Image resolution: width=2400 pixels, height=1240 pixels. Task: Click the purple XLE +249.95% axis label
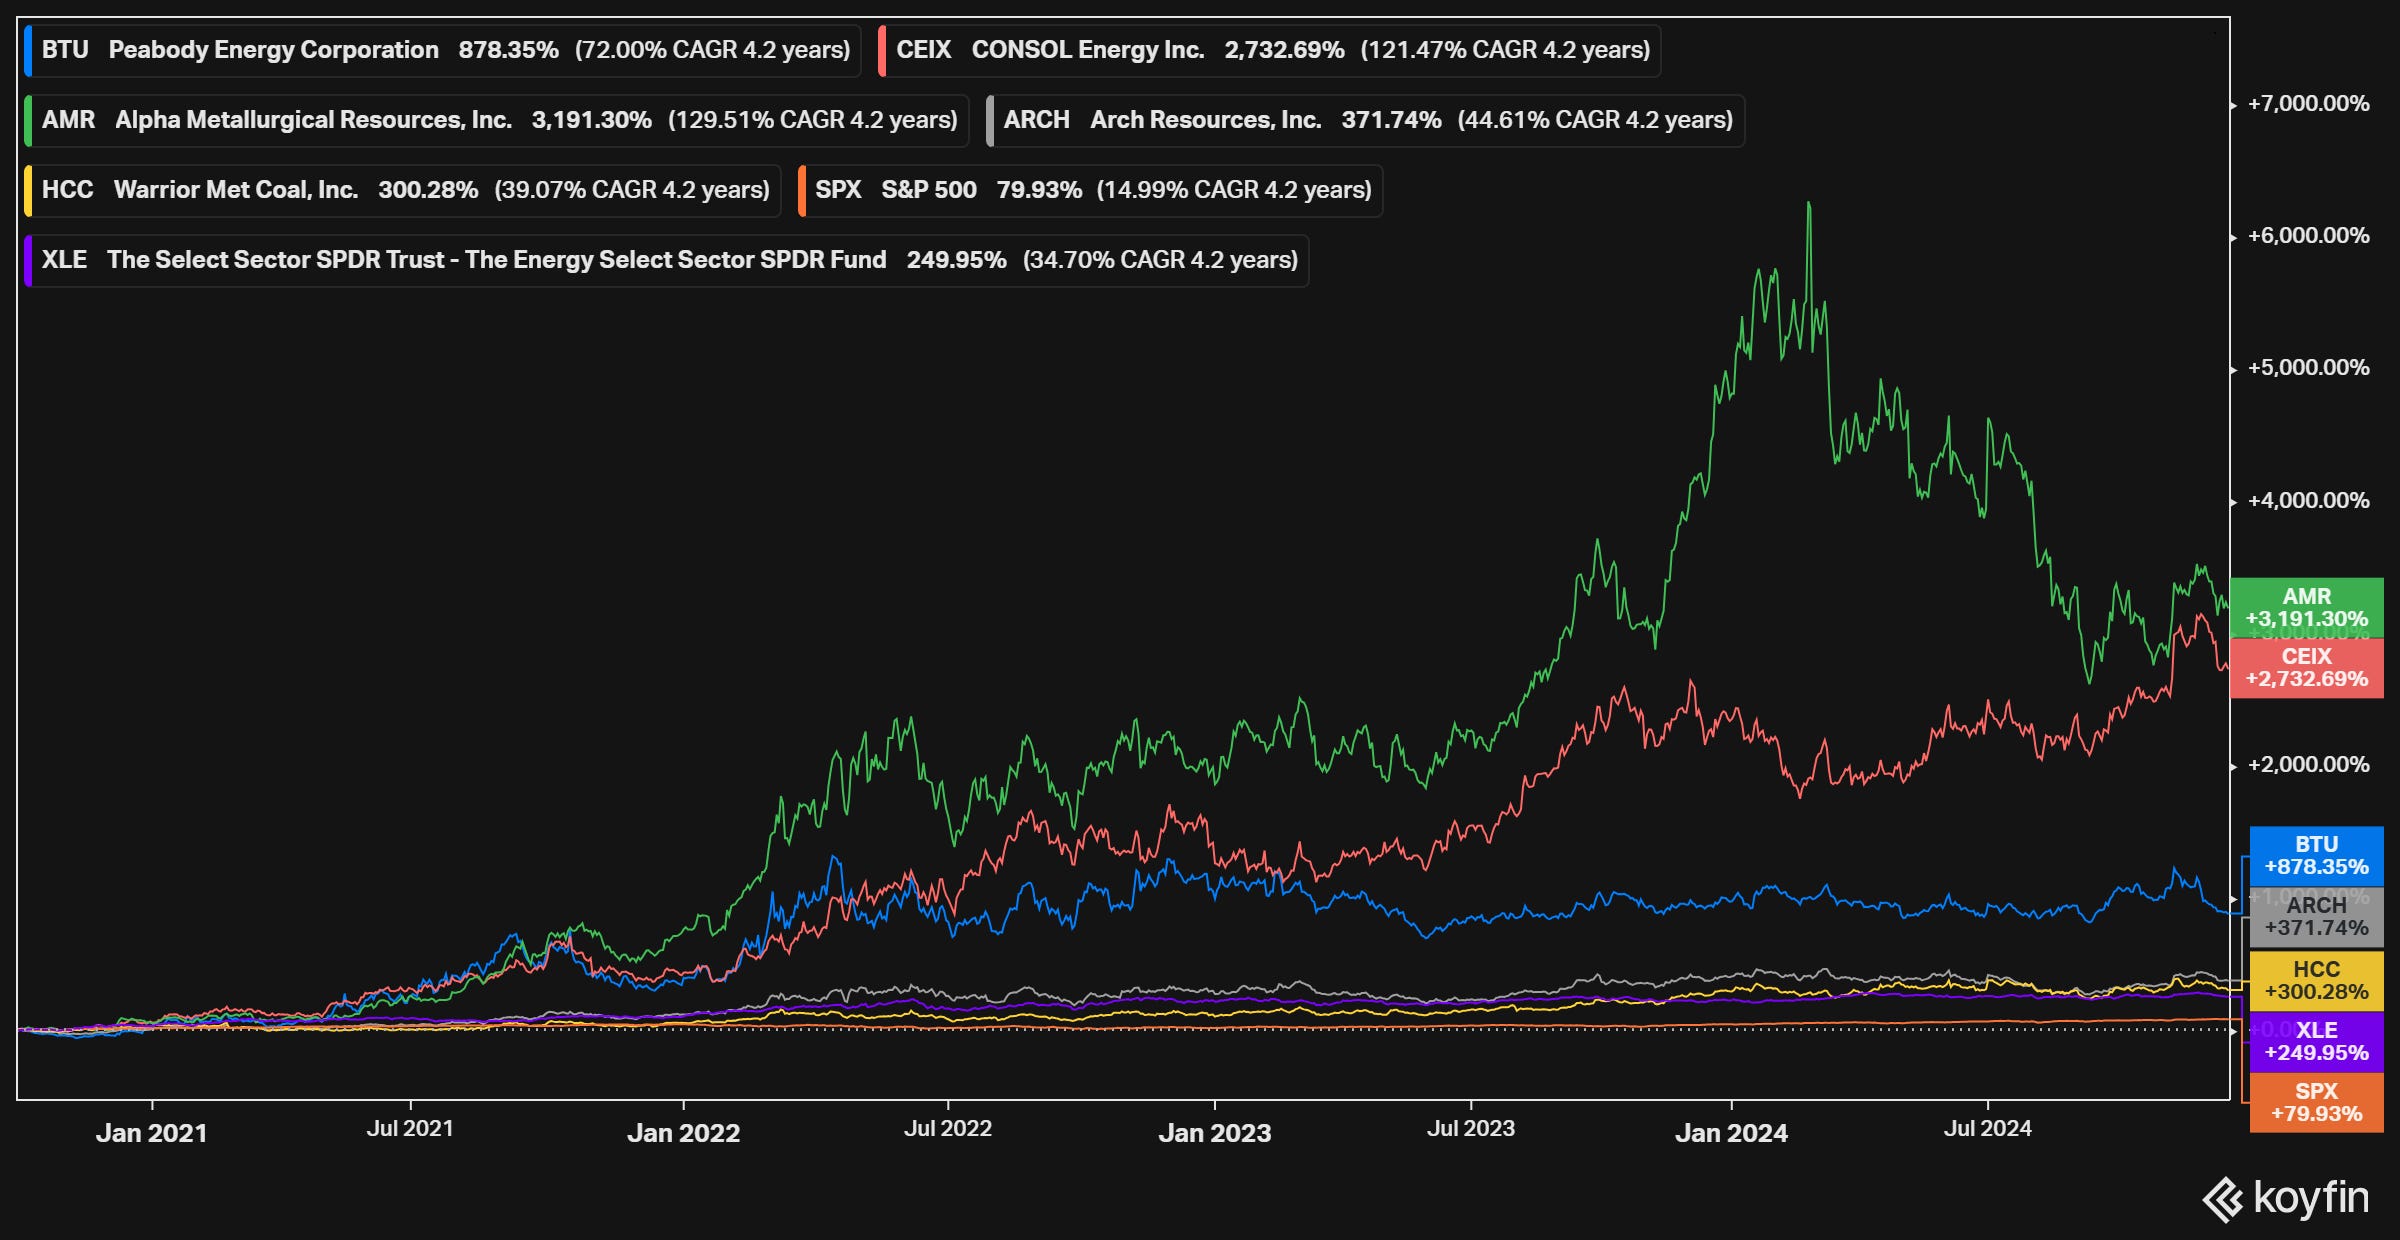click(x=2317, y=1042)
